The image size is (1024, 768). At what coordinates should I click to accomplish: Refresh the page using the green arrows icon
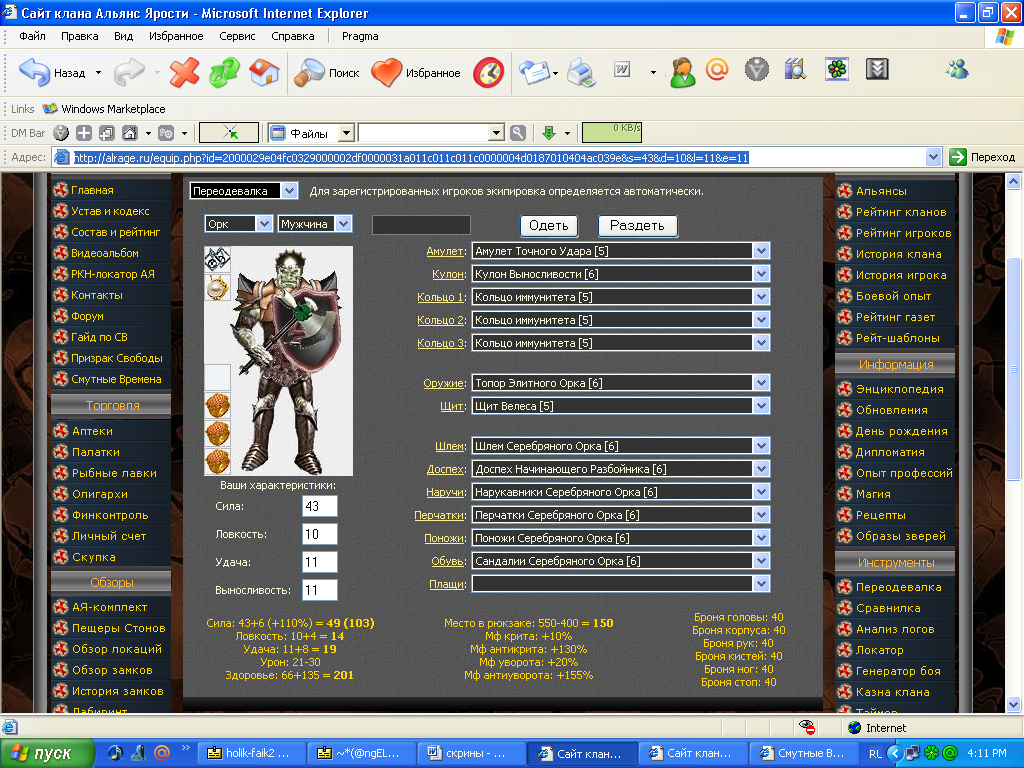[224, 72]
